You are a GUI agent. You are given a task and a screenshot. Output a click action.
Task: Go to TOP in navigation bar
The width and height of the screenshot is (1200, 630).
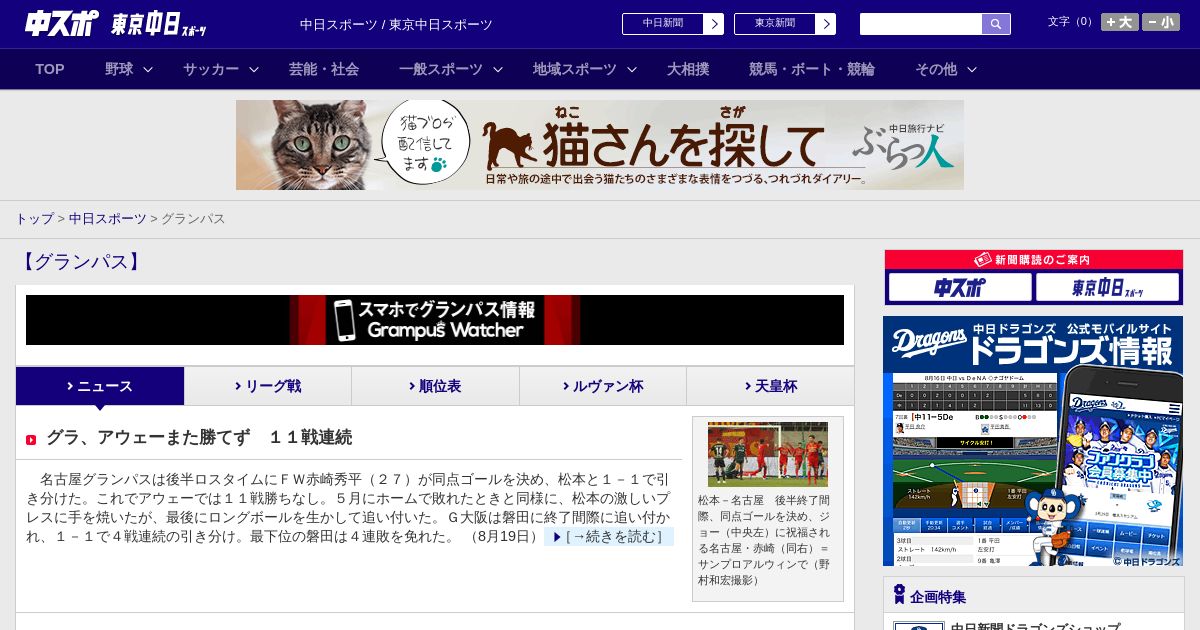[x=50, y=69]
